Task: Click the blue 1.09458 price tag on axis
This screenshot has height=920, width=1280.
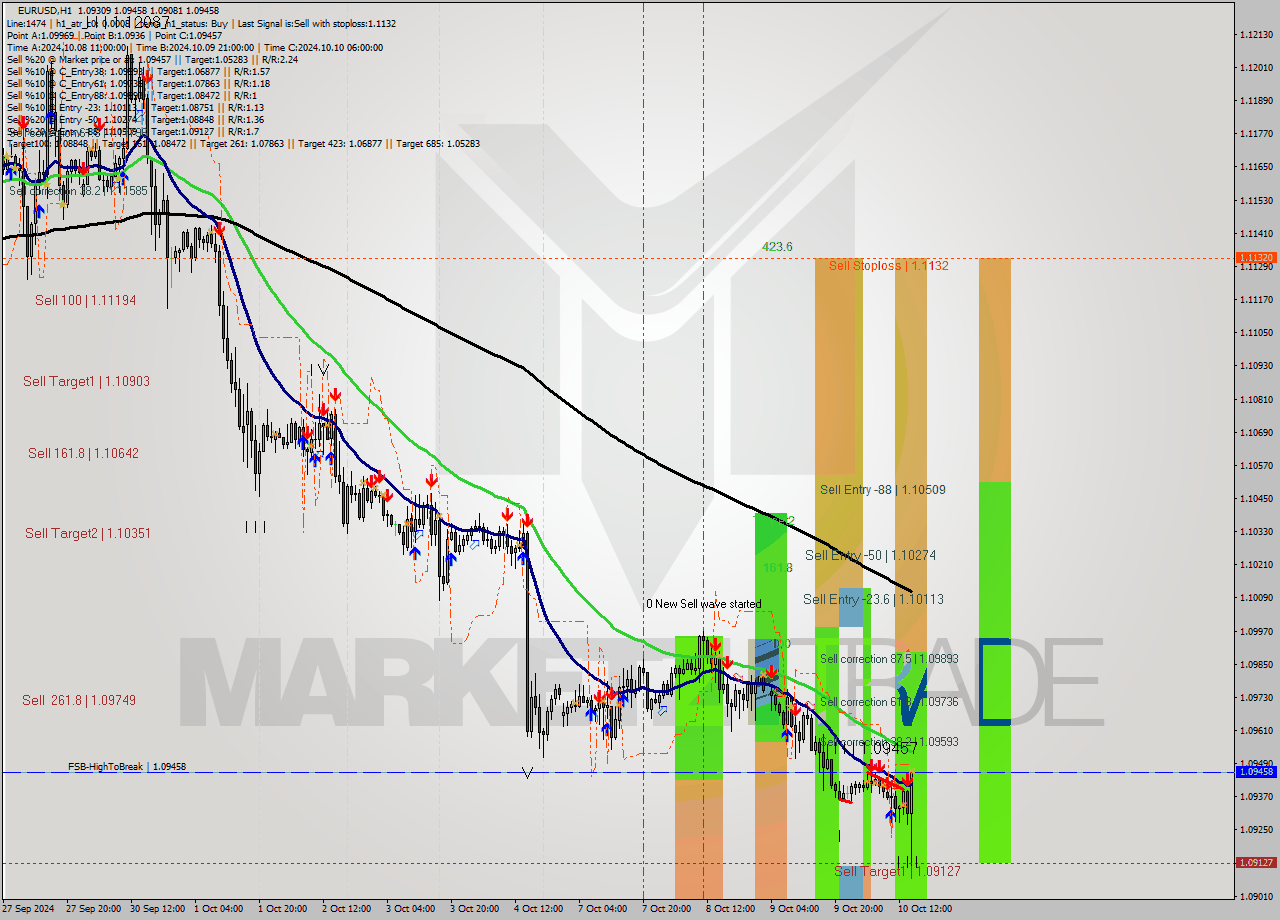Action: (1256, 772)
